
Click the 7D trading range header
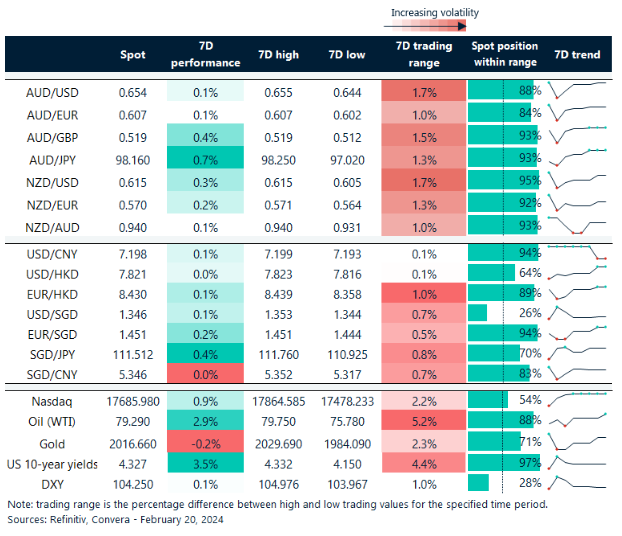[x=424, y=54]
